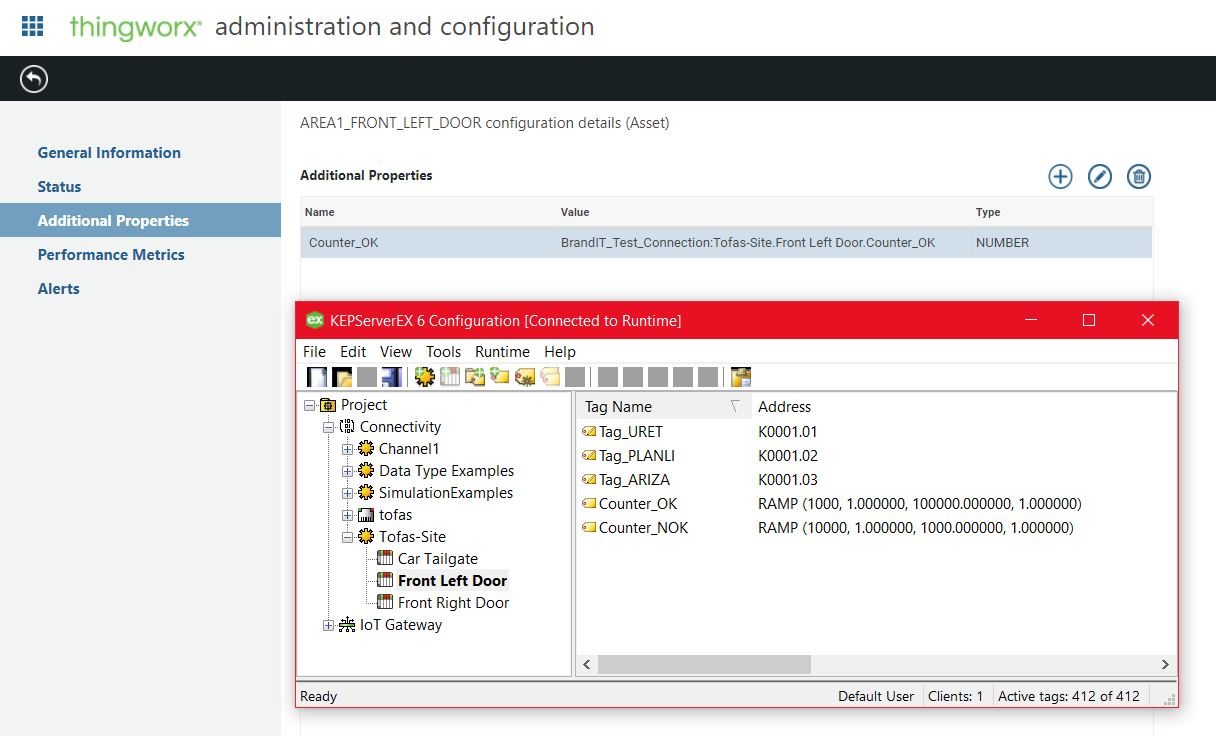Screen dimensions: 1216x736
Task: Expand the SimulationExamples node
Action: [348, 493]
